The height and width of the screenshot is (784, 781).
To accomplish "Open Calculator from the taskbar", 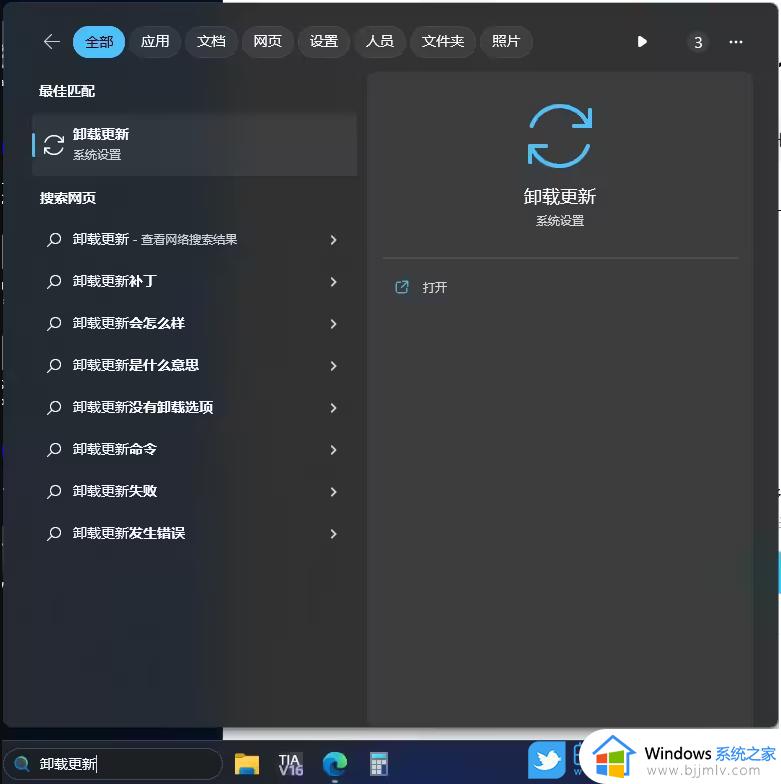I will point(378,764).
